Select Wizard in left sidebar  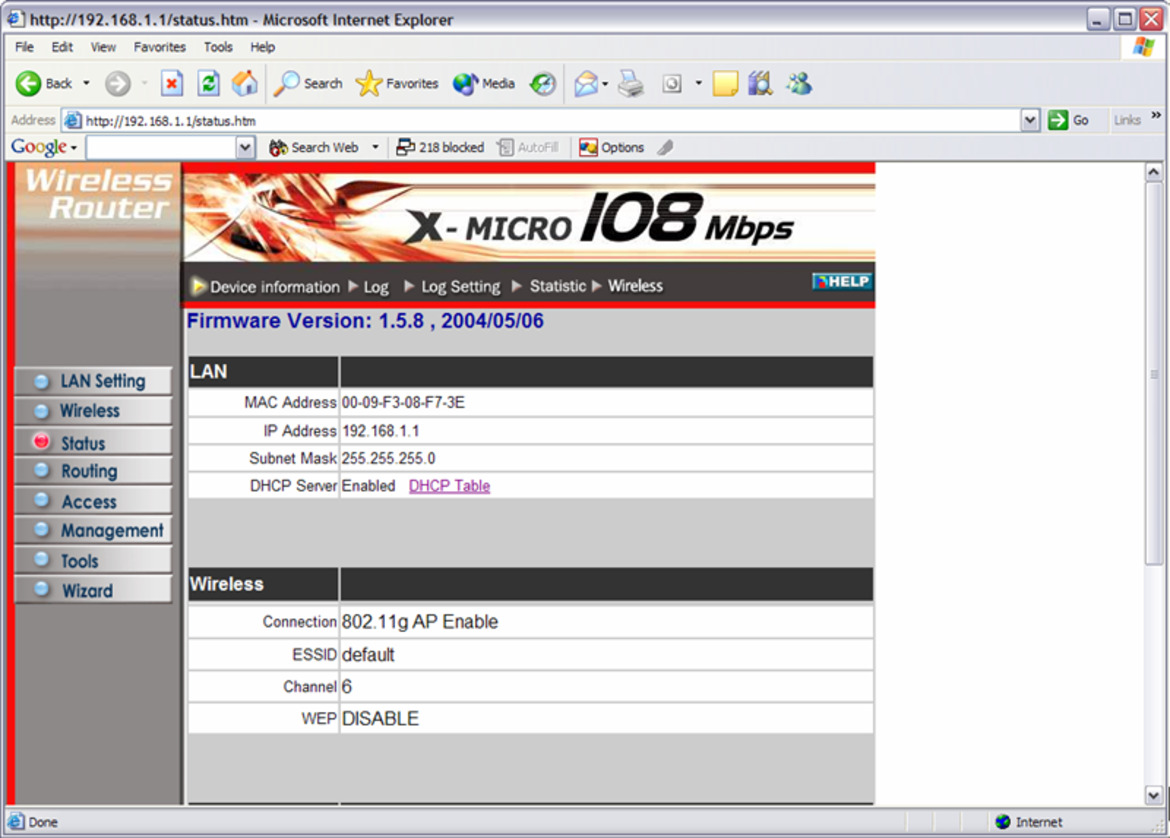(x=93, y=590)
